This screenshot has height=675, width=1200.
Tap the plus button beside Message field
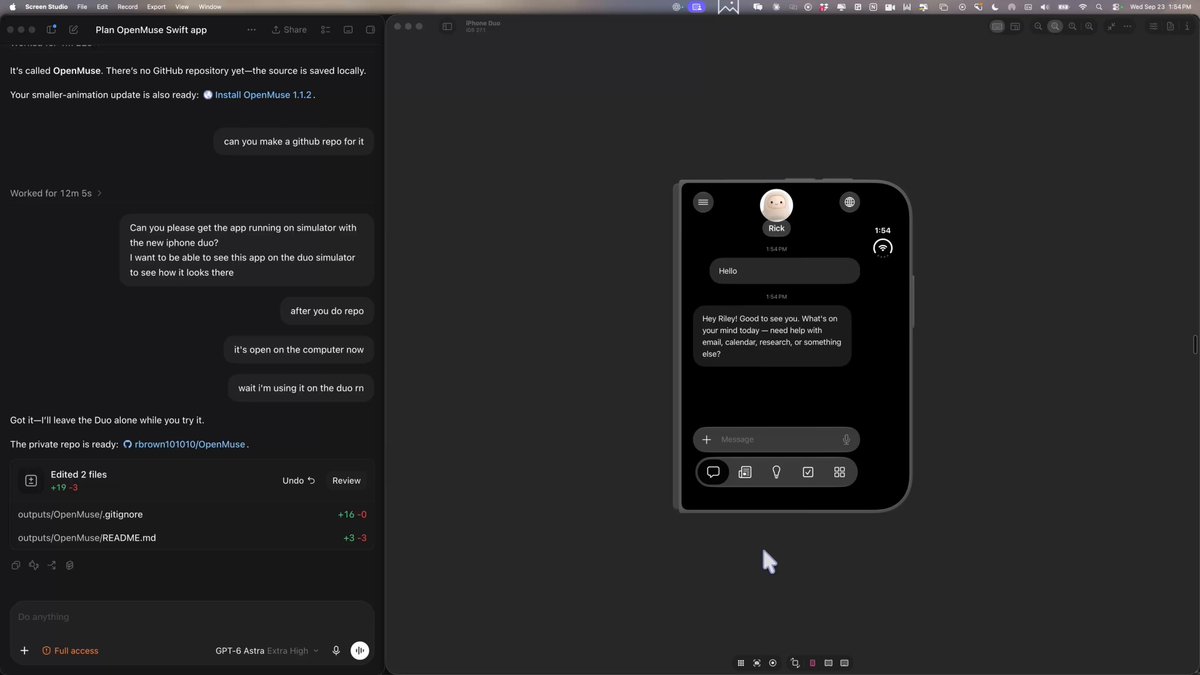706,440
